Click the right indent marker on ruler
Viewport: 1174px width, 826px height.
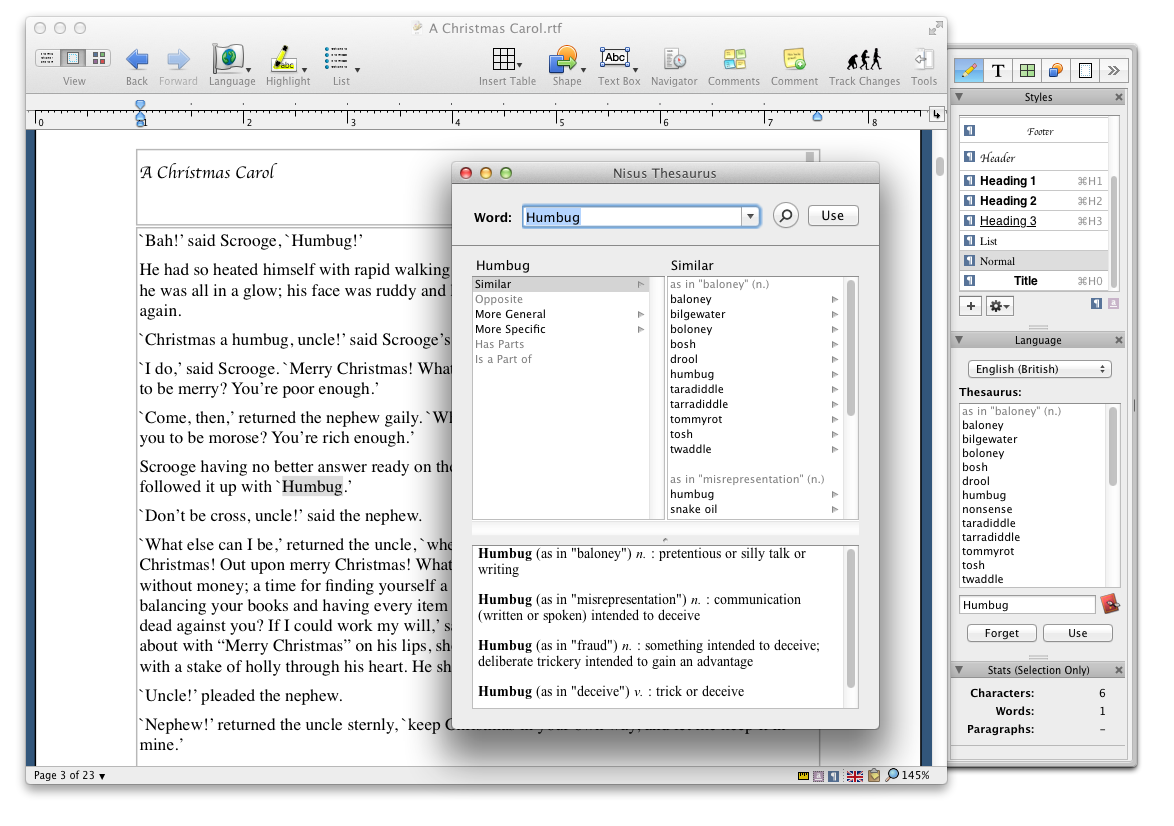click(817, 116)
